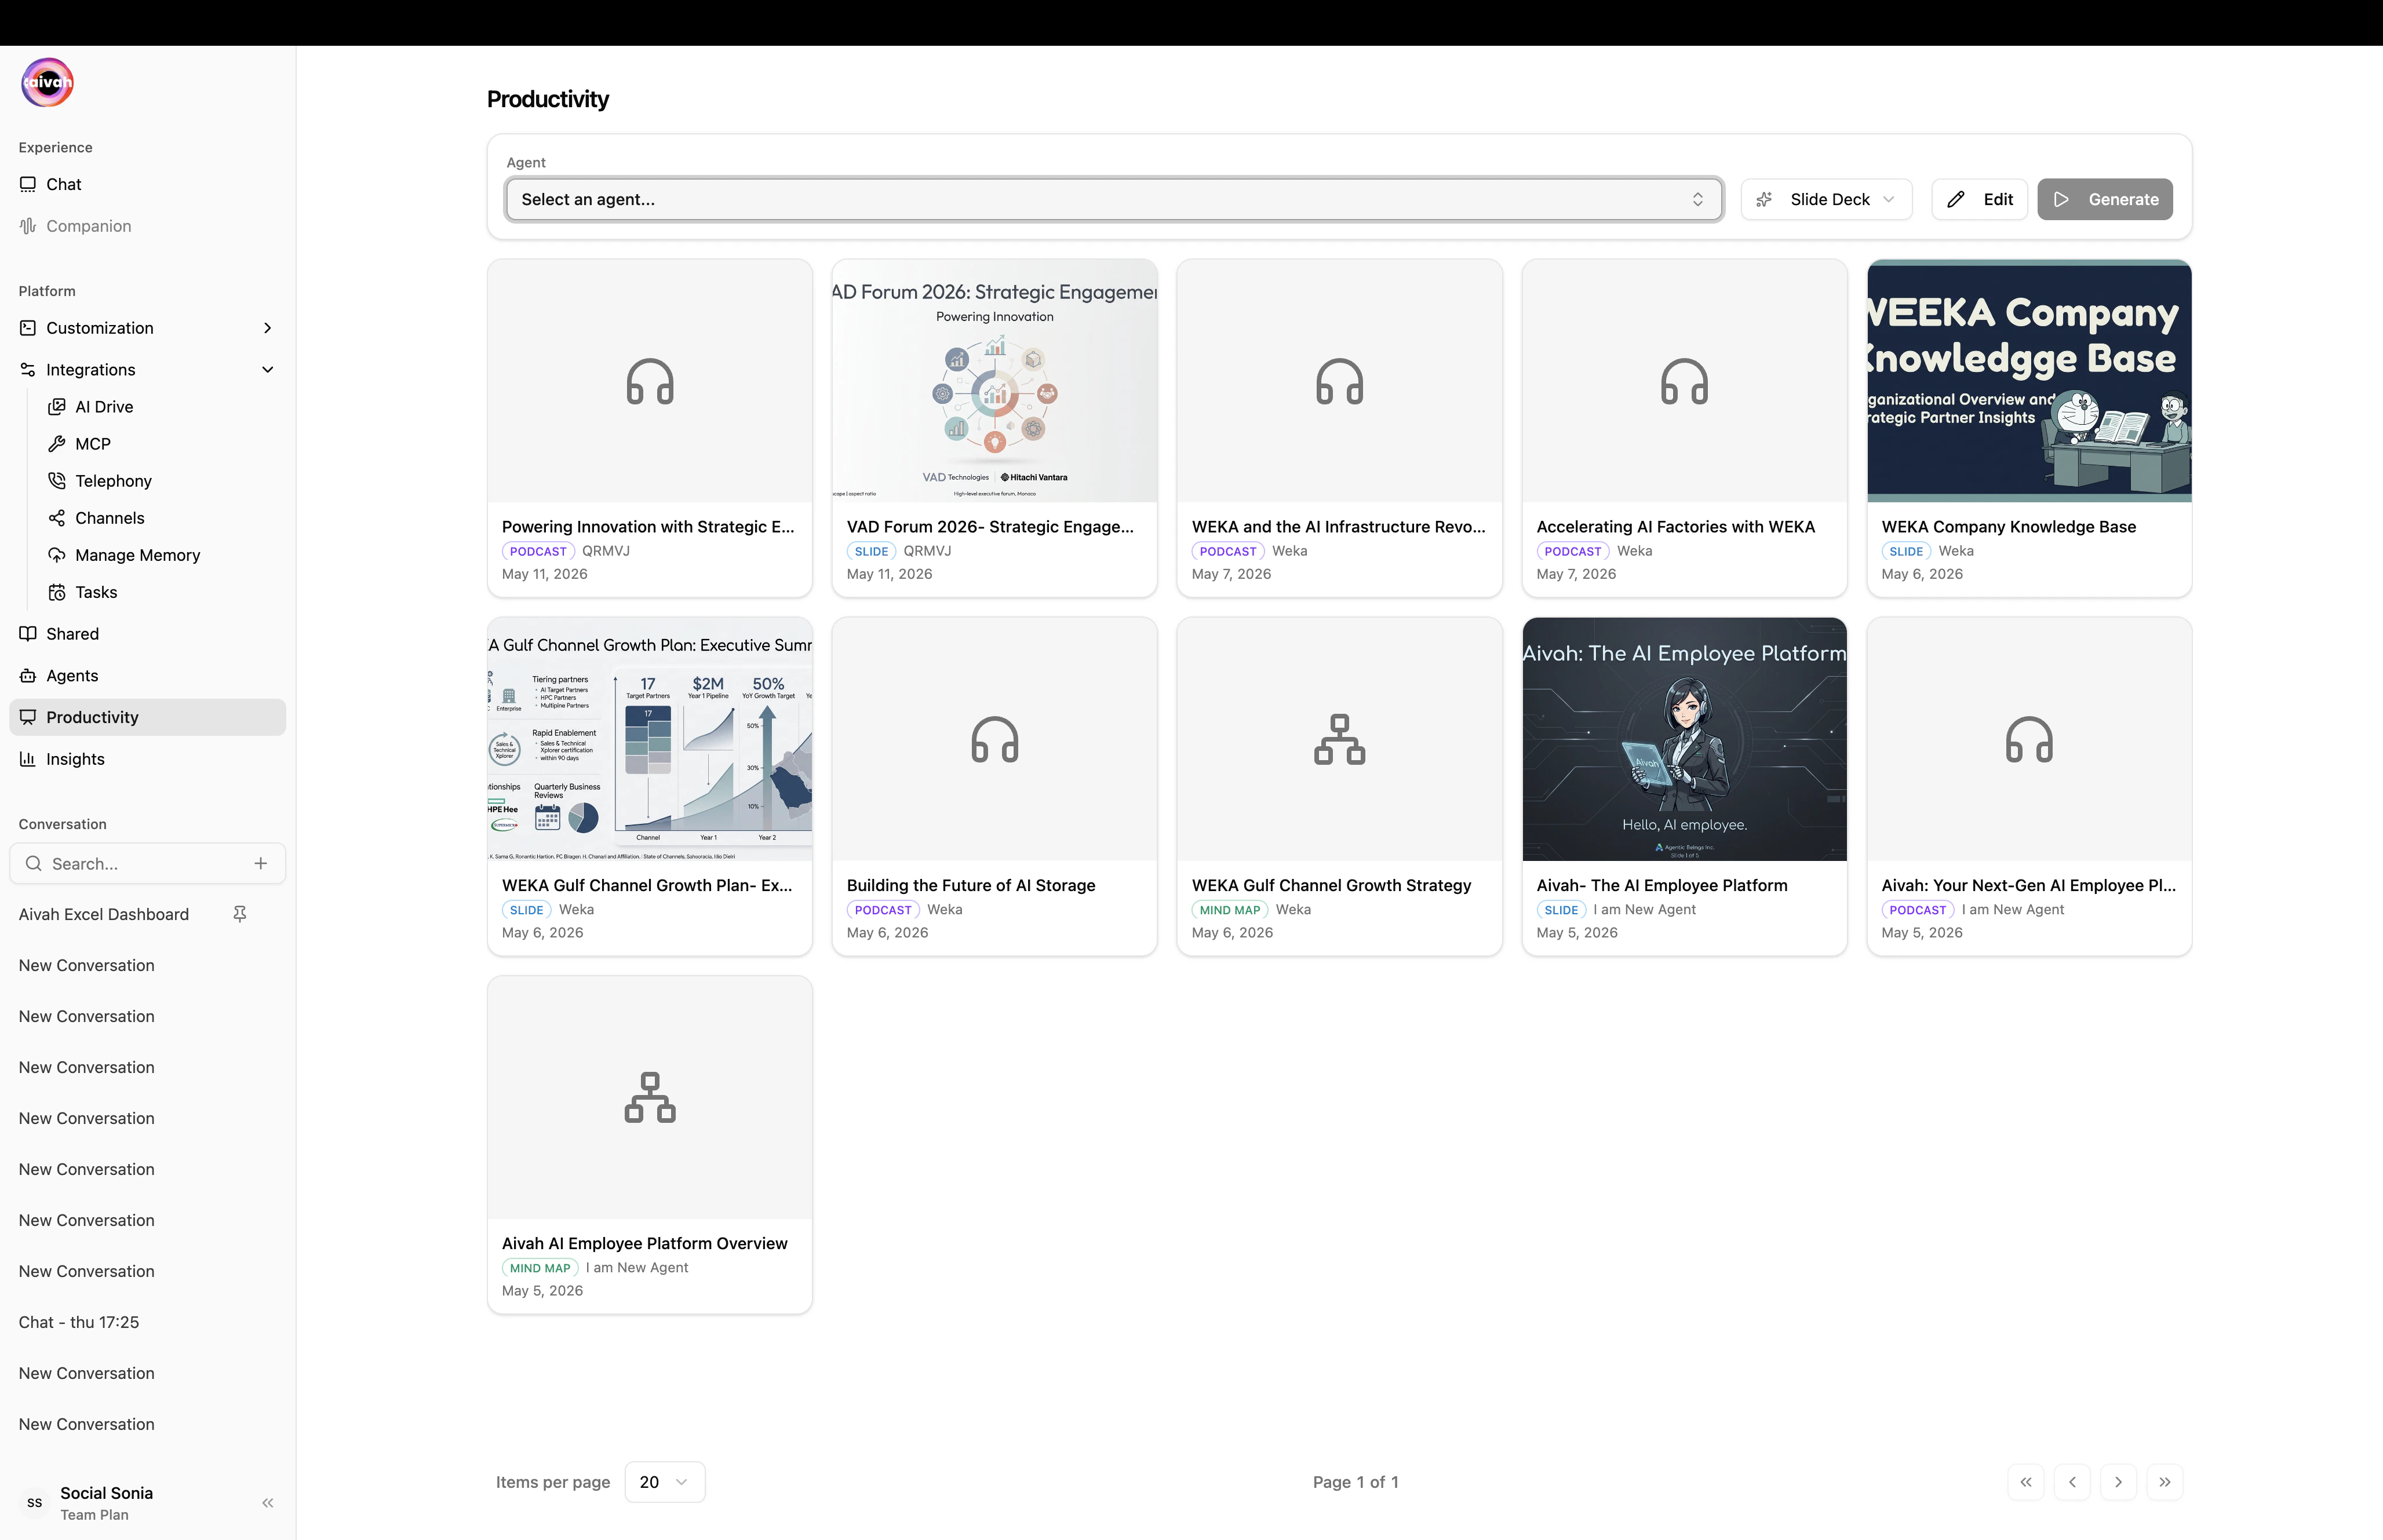Click the "Page 1 of 1" indicator text
The width and height of the screenshot is (2383, 1540).
pos(1355,1482)
